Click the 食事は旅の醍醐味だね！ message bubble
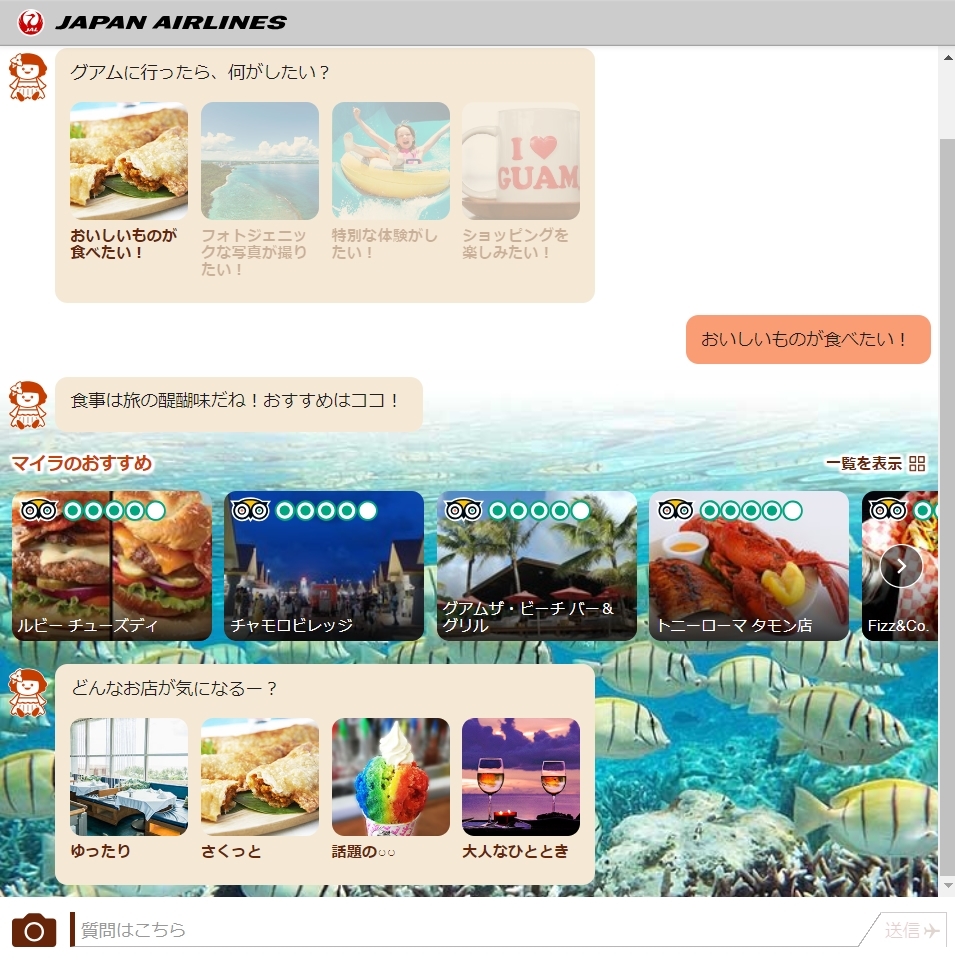The width and height of the screenshot is (955, 960). [239, 404]
